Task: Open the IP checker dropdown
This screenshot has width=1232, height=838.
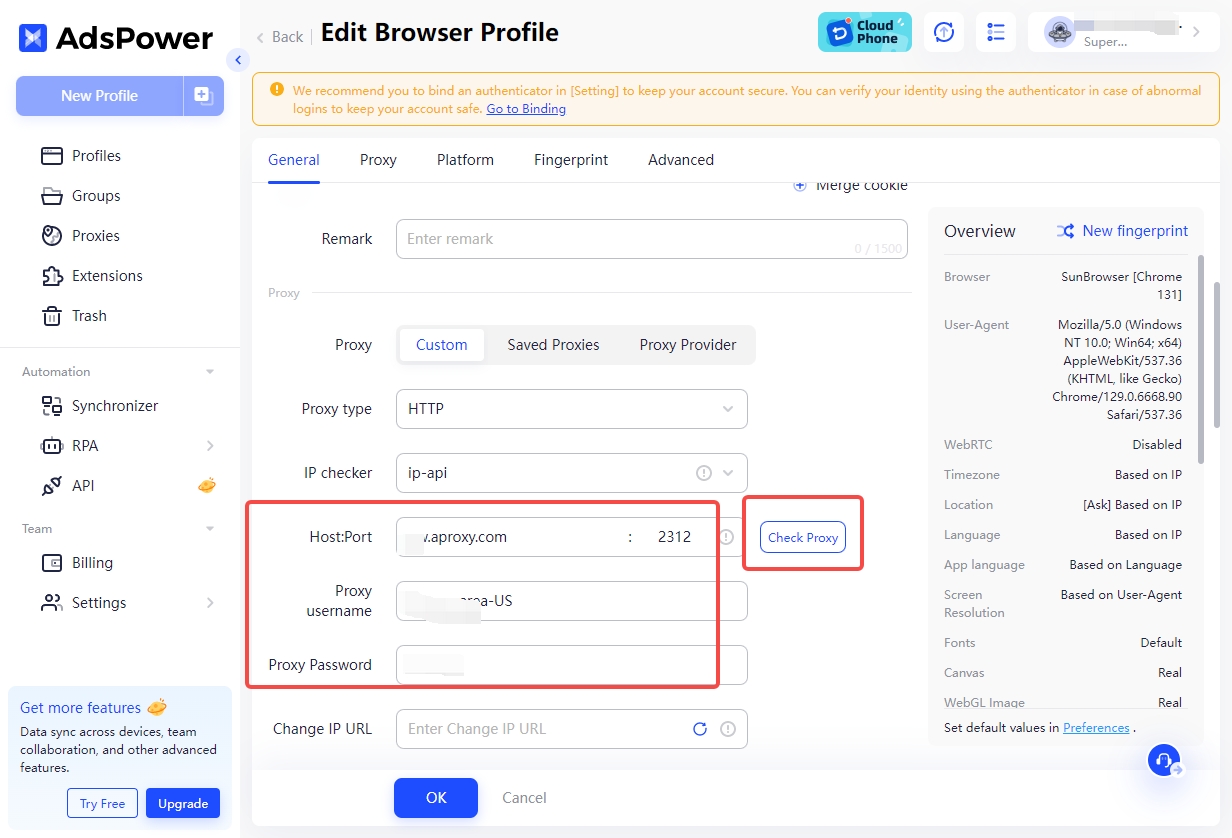Action: [x=572, y=473]
